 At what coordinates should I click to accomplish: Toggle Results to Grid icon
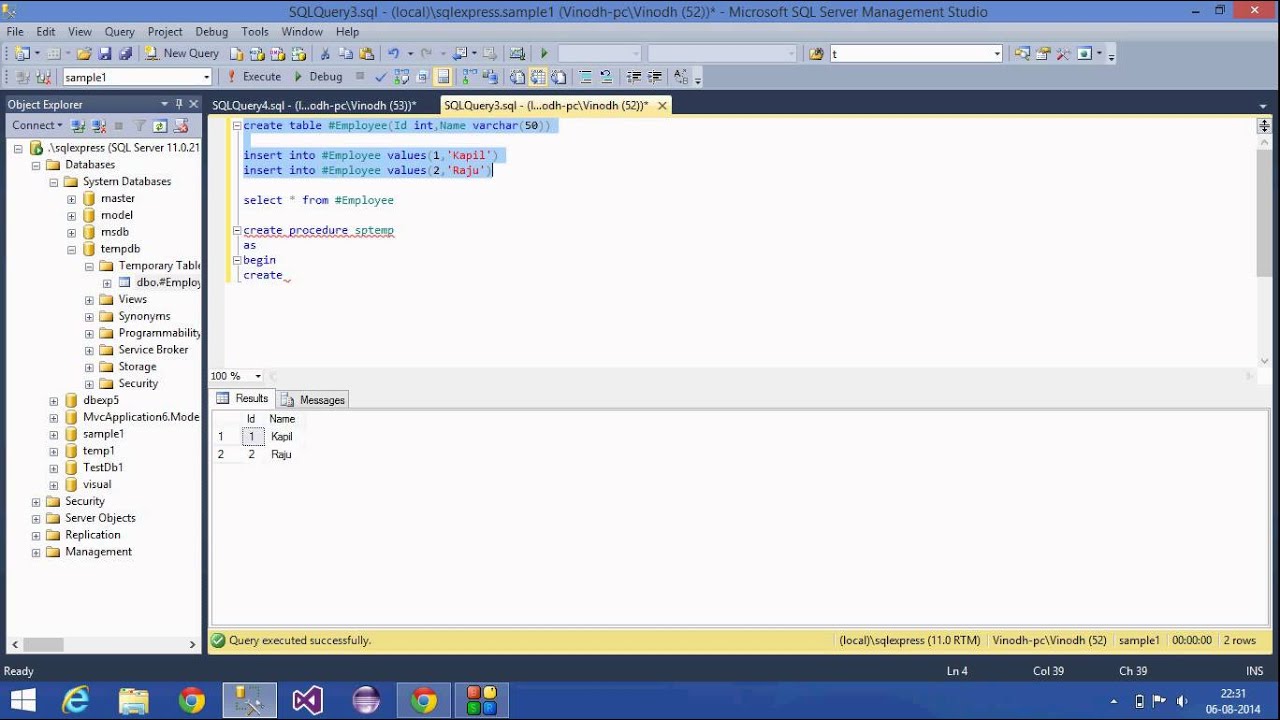pyautogui.click(x=538, y=76)
